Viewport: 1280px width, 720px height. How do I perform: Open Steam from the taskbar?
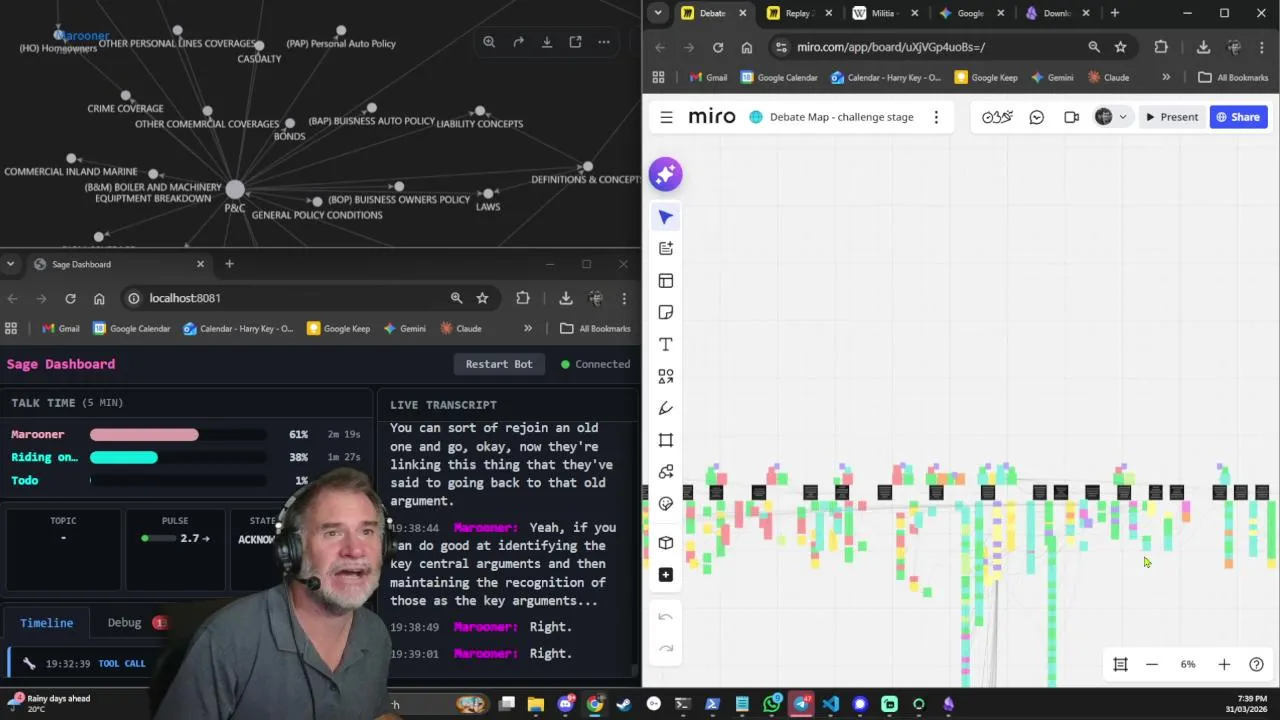click(x=624, y=704)
